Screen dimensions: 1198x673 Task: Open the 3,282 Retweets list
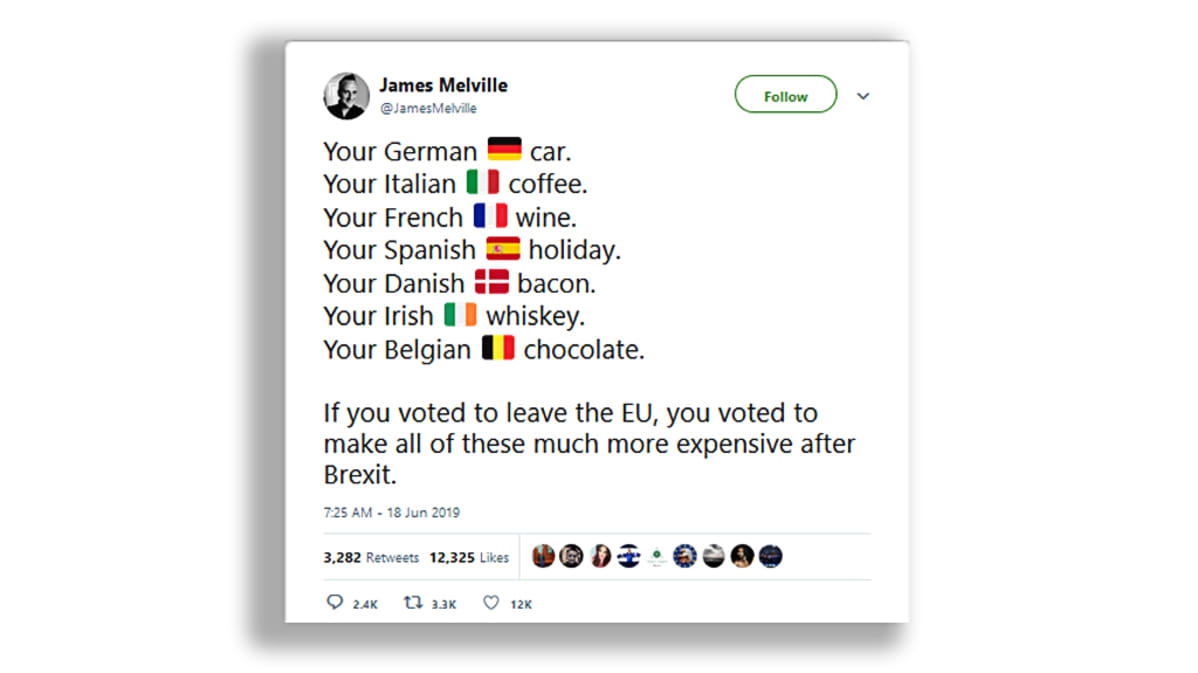point(371,558)
